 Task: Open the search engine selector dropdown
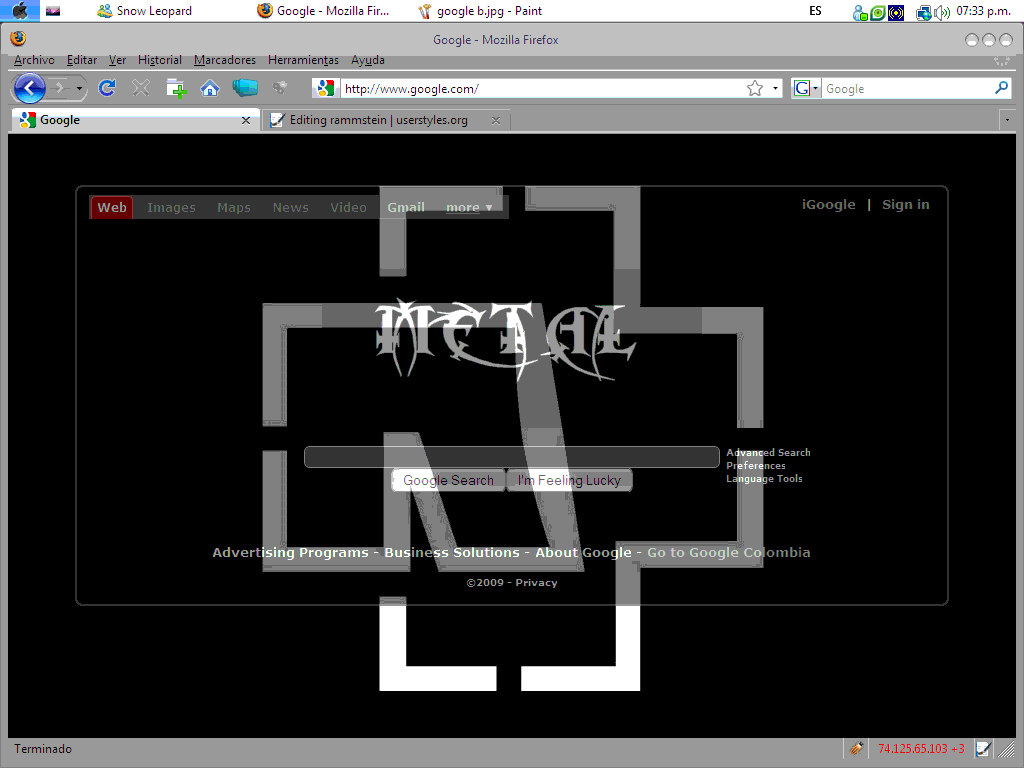pyautogui.click(x=806, y=88)
